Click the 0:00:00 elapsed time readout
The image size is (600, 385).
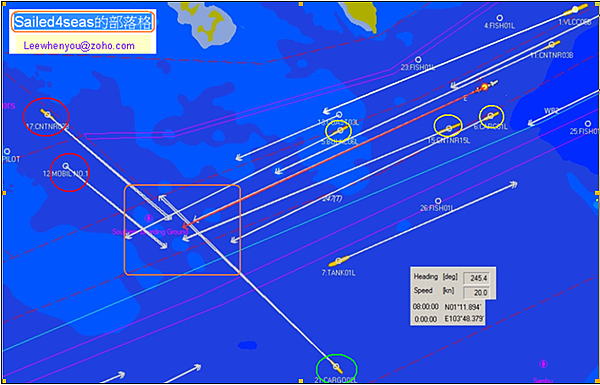425,319
